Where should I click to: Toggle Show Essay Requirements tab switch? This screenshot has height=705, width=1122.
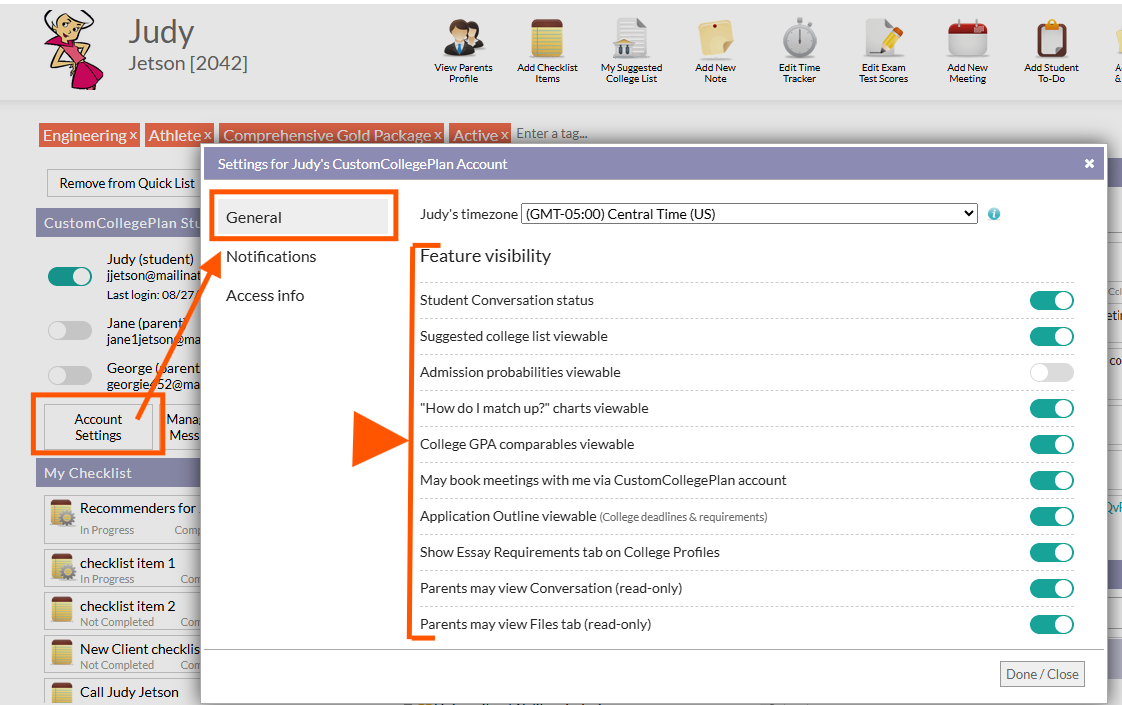(1052, 553)
